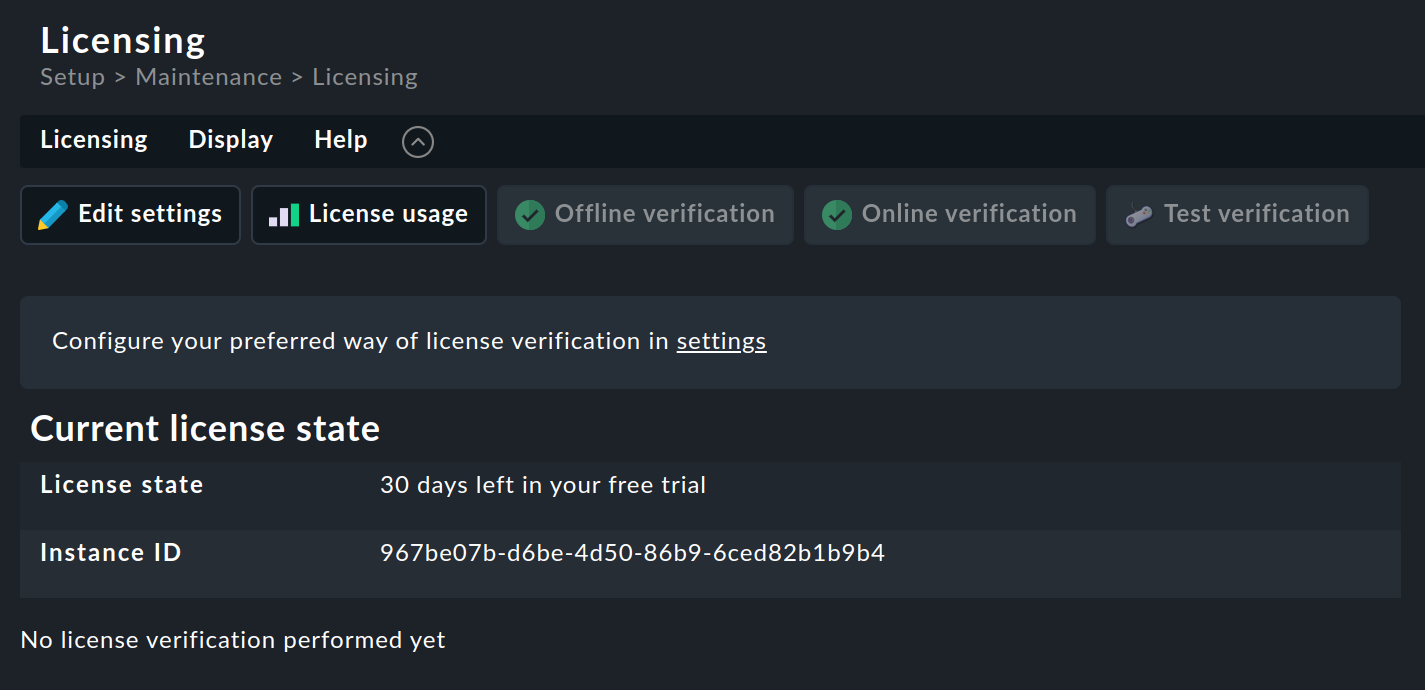The width and height of the screenshot is (1425, 690).
Task: Navigate to Setup via the breadcrumb
Action: pos(72,76)
